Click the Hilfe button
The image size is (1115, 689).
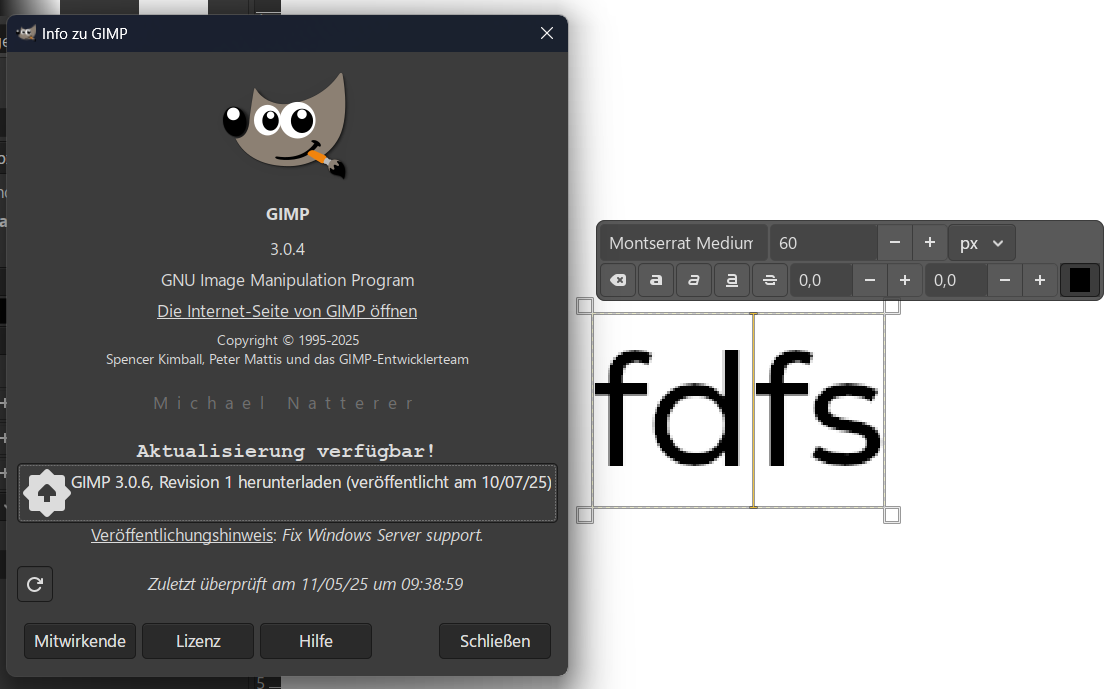click(x=316, y=641)
